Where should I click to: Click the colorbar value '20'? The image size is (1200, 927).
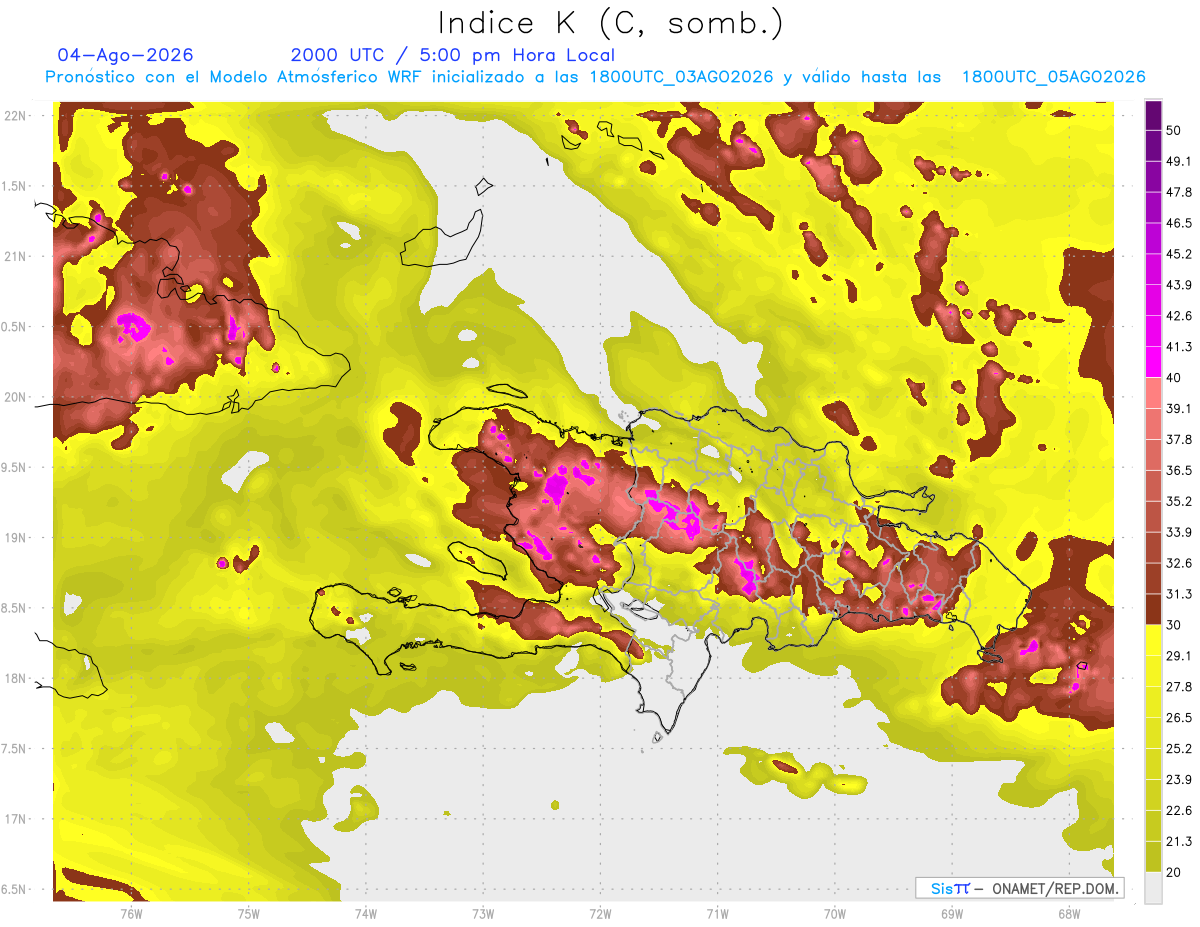point(1175,871)
